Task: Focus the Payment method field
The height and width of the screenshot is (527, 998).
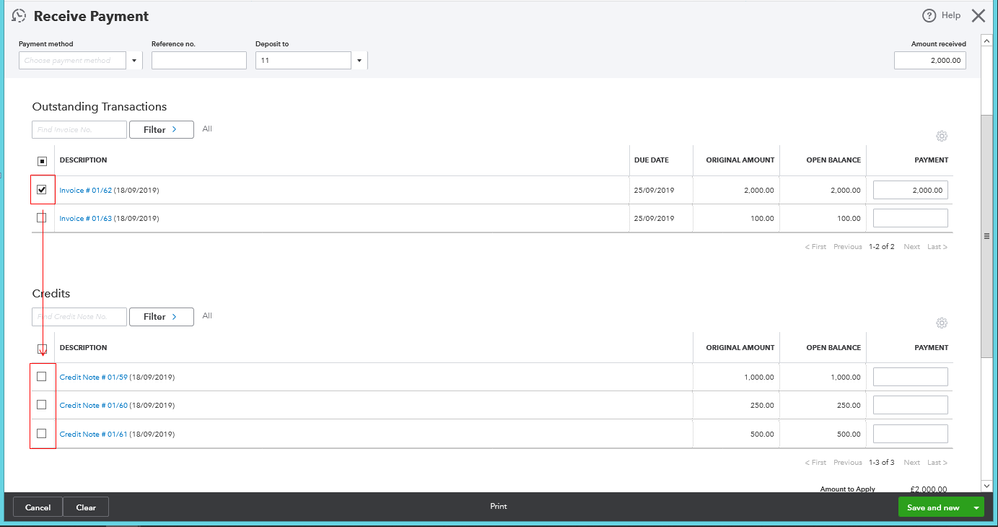Action: [x=73, y=60]
